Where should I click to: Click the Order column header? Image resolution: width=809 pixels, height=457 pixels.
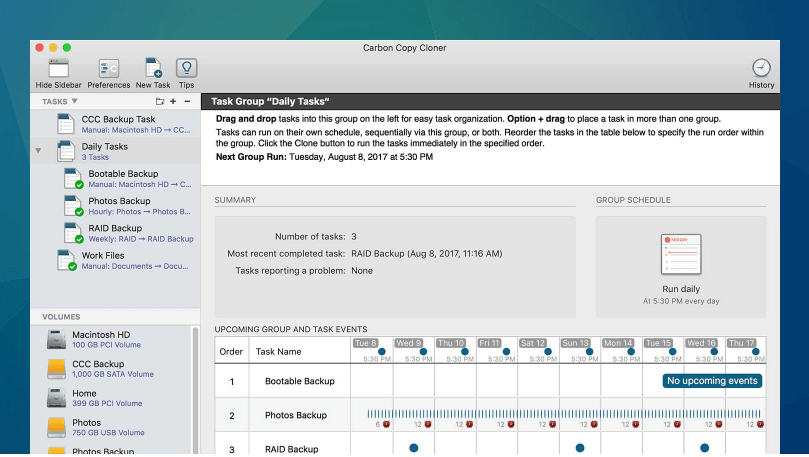coord(231,351)
